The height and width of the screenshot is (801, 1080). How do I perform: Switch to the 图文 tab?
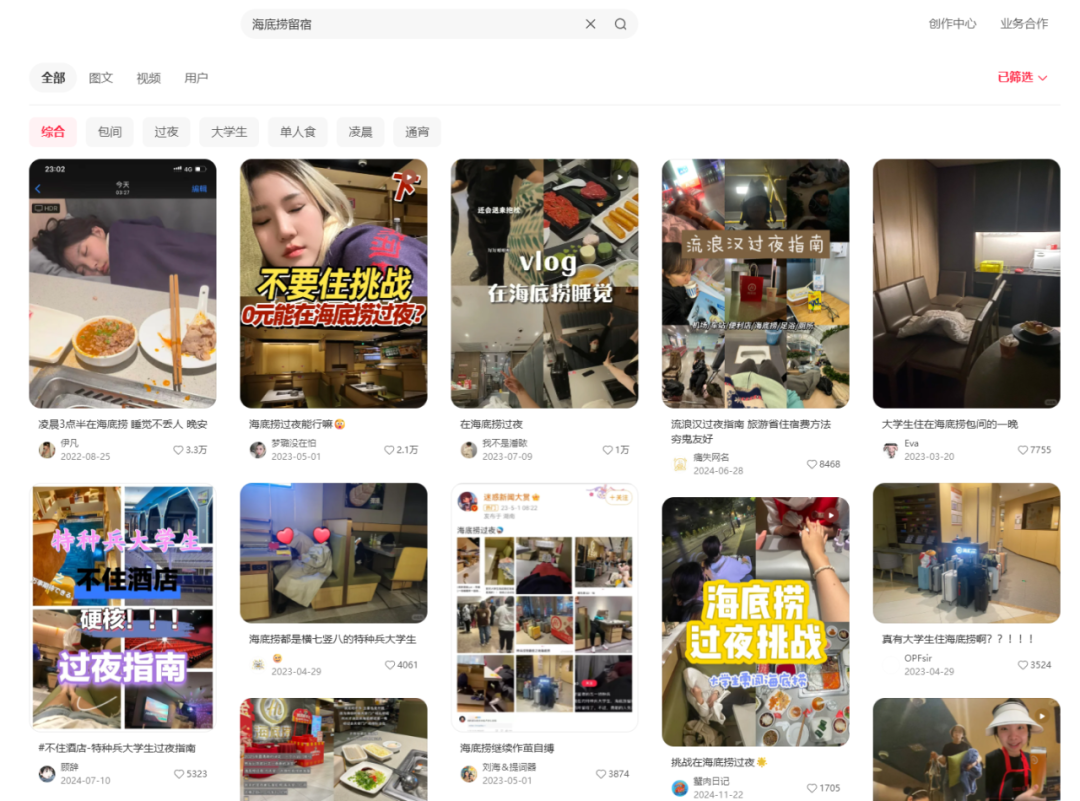[x=101, y=78]
